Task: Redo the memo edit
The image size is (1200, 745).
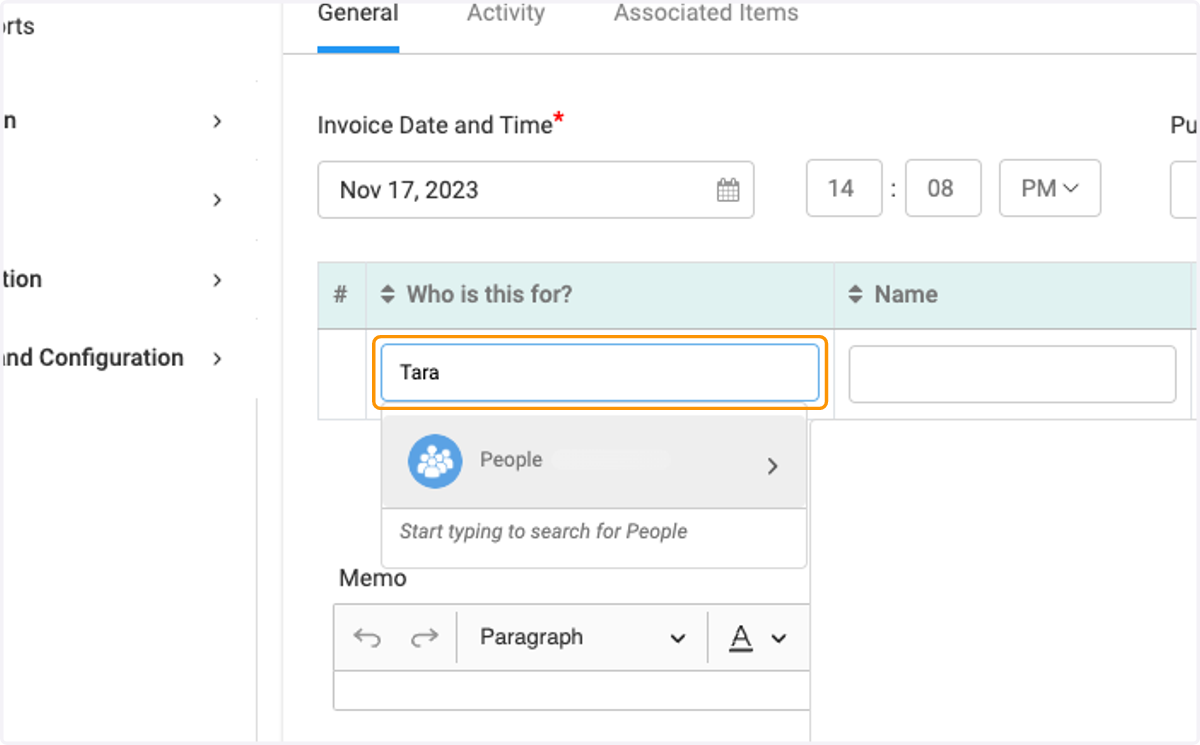Action: pos(425,638)
